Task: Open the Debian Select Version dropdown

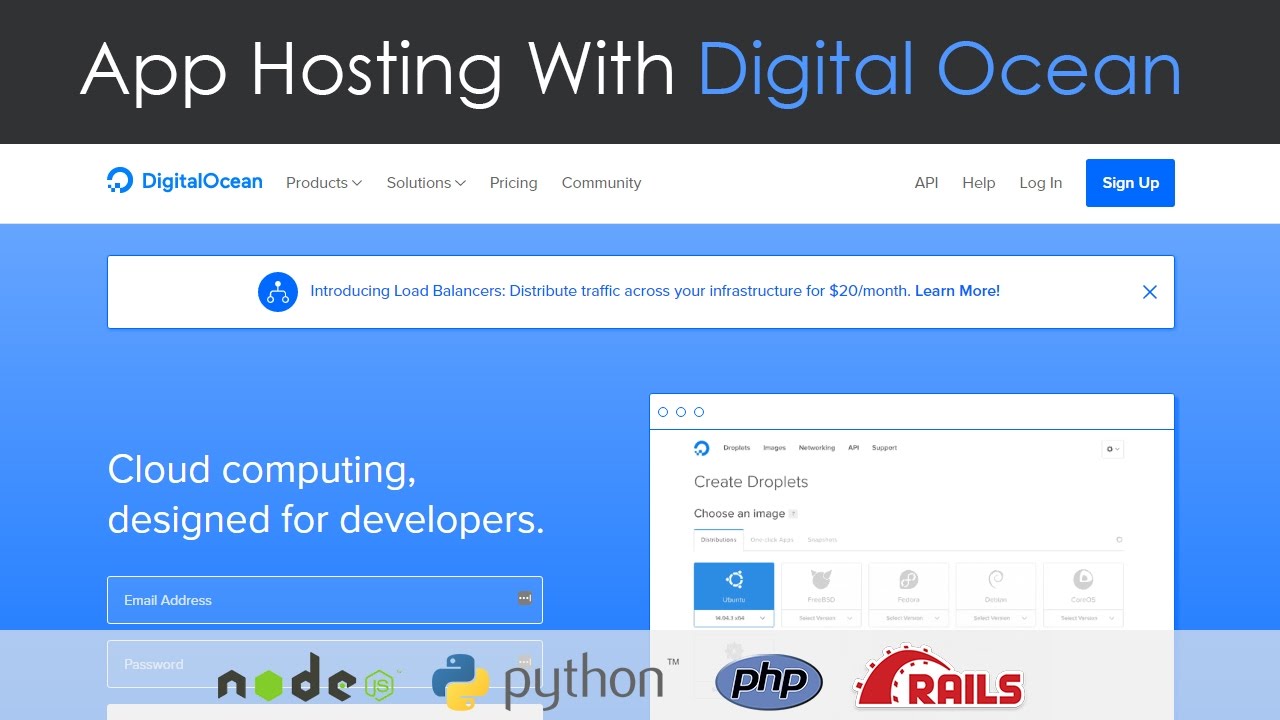Action: 996,618
